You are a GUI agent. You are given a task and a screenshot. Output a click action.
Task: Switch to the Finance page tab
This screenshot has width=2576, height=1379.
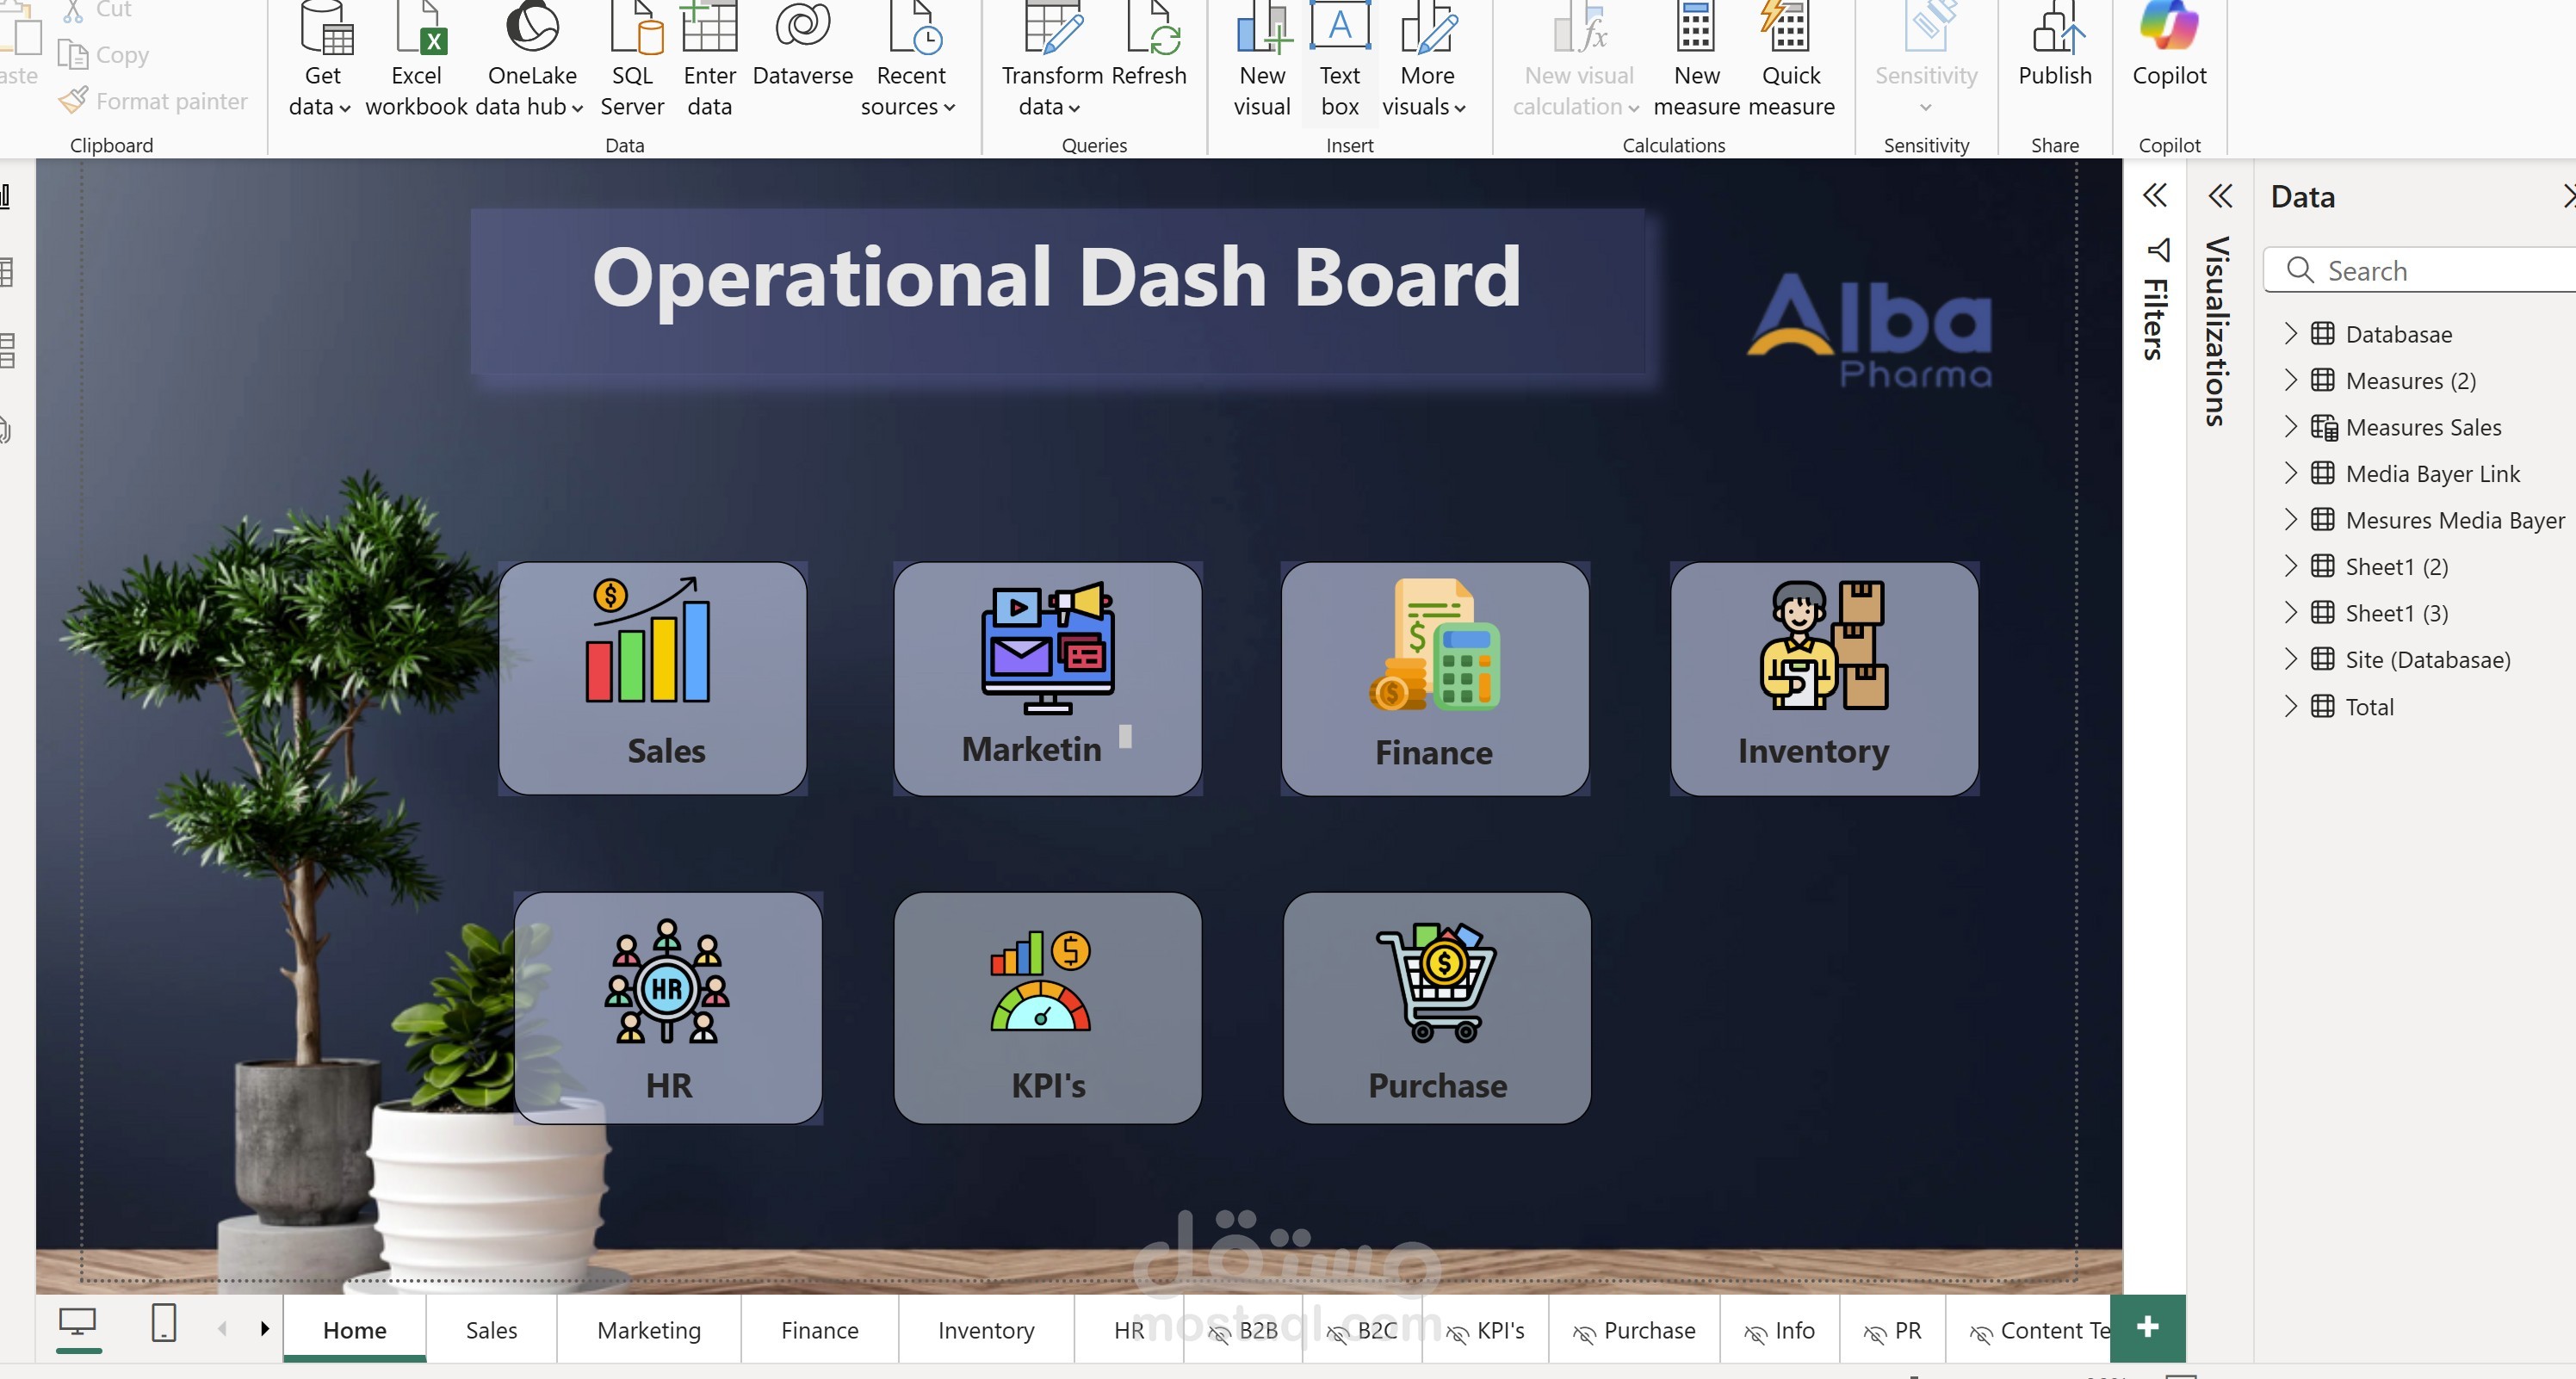[819, 1329]
